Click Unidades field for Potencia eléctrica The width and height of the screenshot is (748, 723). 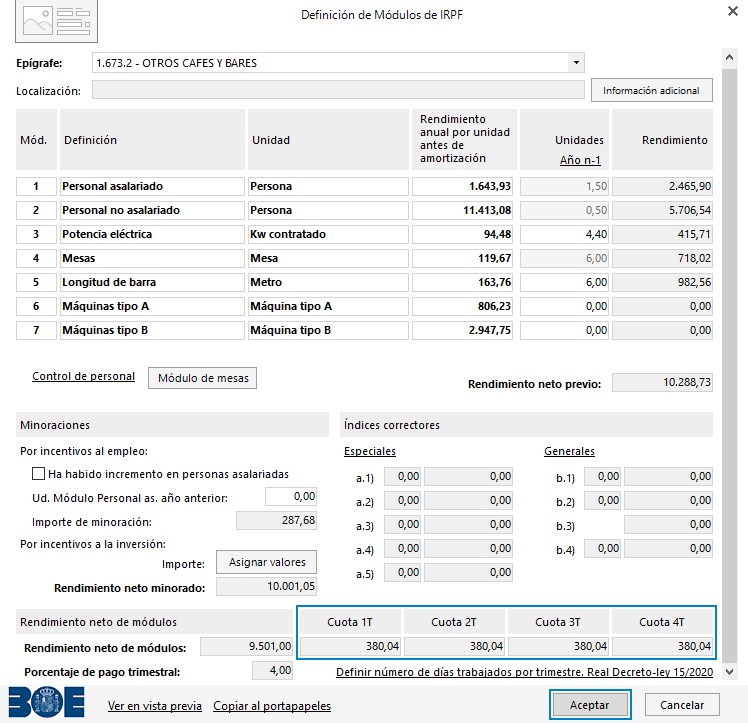coord(564,234)
